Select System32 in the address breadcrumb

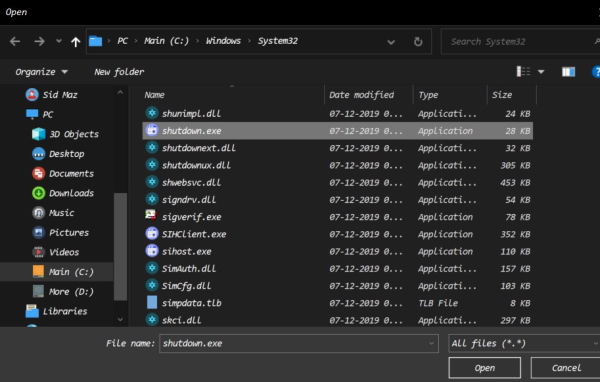(x=278, y=41)
